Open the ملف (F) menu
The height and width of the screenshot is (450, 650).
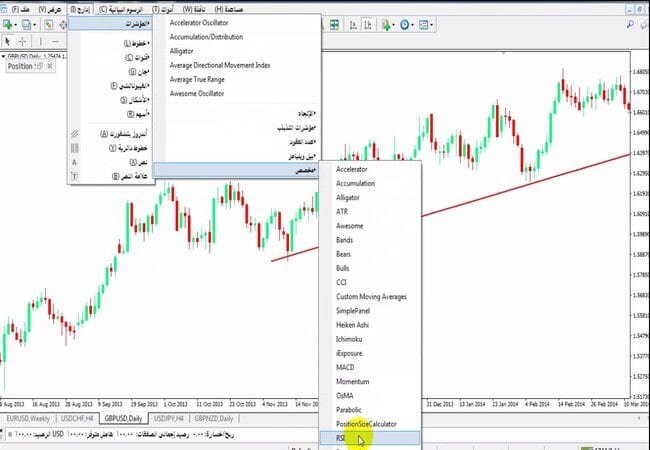(x=20, y=9)
